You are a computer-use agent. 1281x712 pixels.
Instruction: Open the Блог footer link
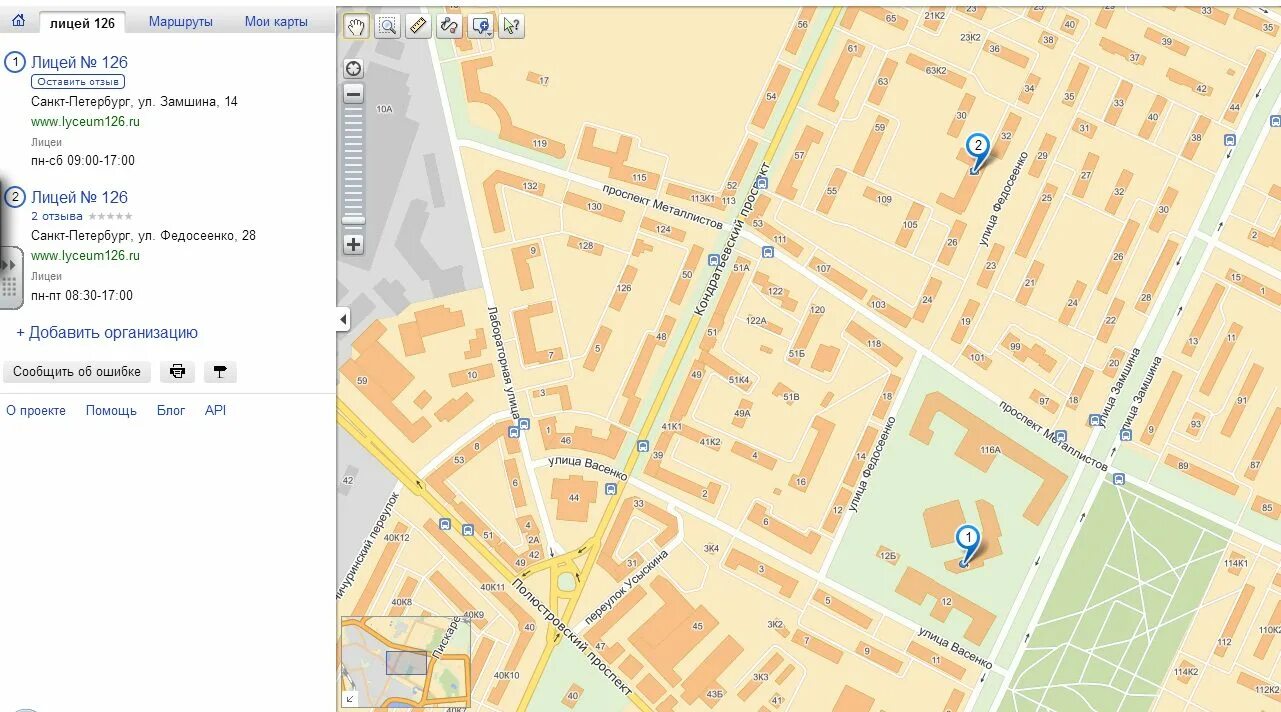(171, 411)
